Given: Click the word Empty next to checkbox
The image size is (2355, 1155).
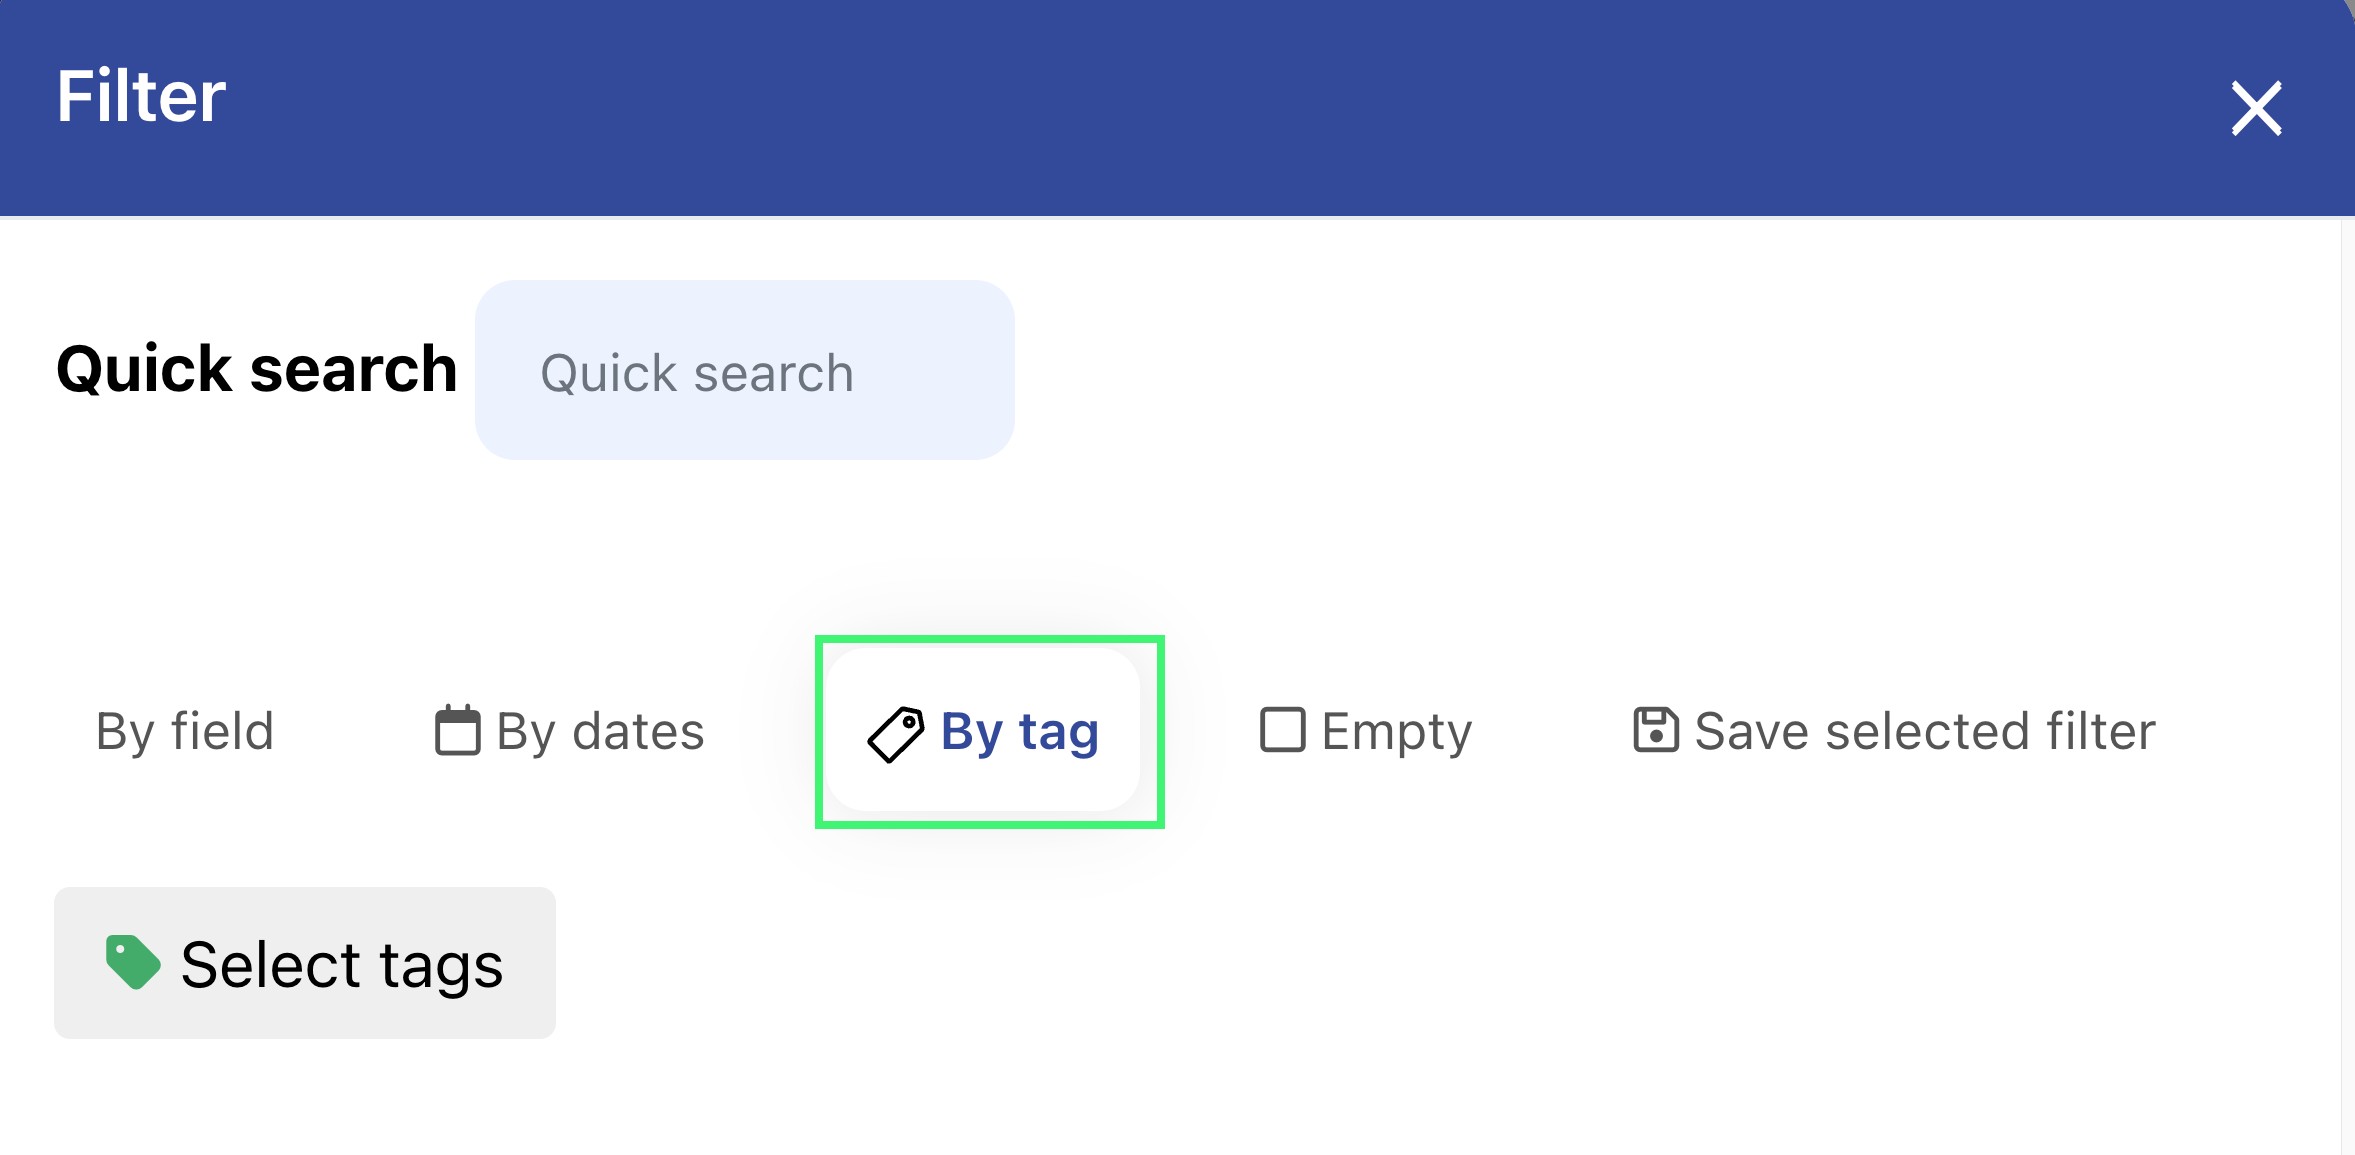Looking at the screenshot, I should click(x=1397, y=731).
